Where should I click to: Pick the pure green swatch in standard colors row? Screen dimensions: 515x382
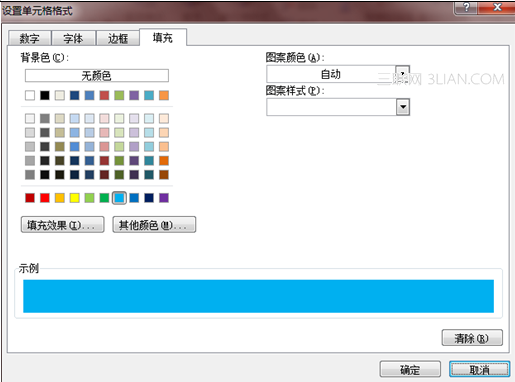[x=104, y=198]
